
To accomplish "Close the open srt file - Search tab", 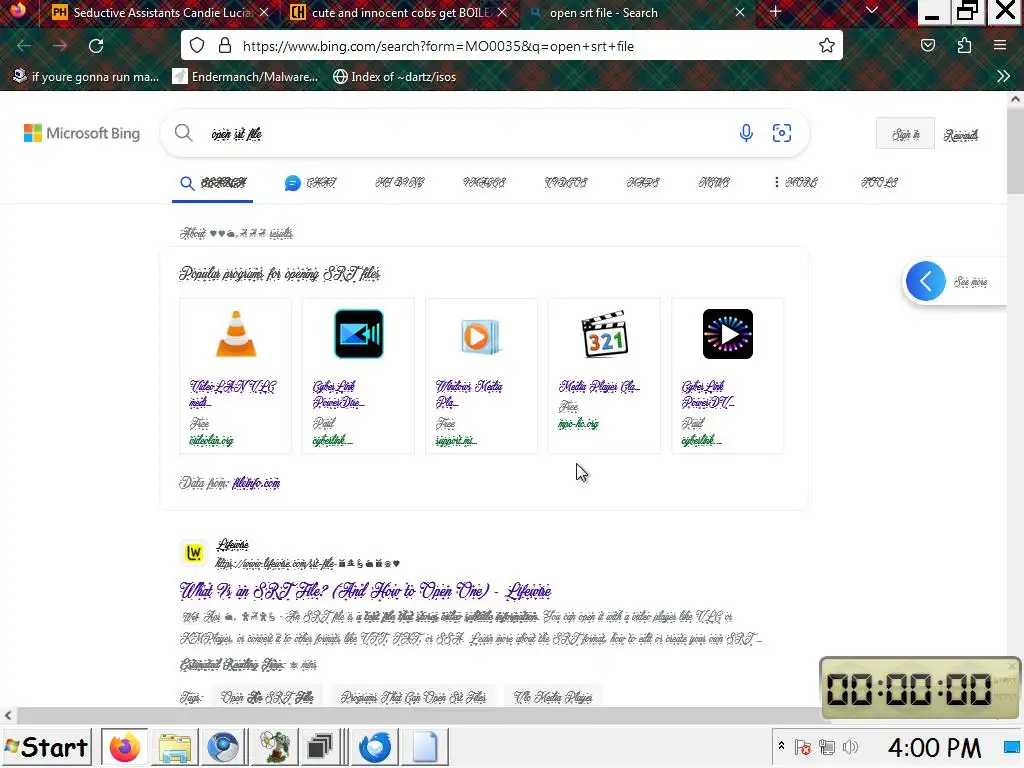I will pos(740,12).
